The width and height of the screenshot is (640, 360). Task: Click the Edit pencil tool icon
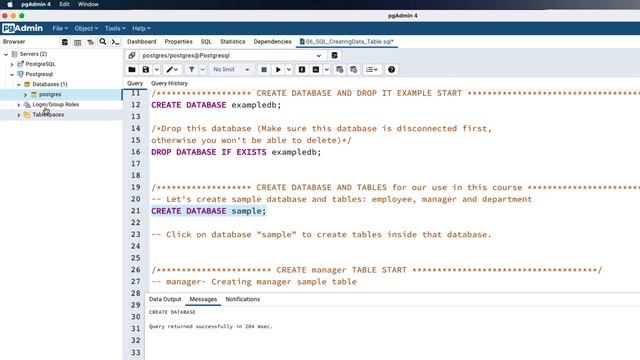(170, 70)
